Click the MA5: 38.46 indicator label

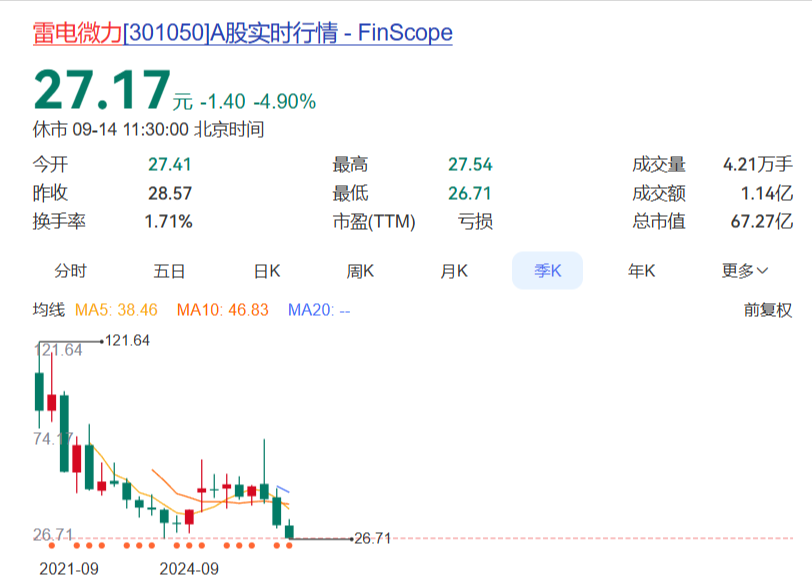point(116,310)
